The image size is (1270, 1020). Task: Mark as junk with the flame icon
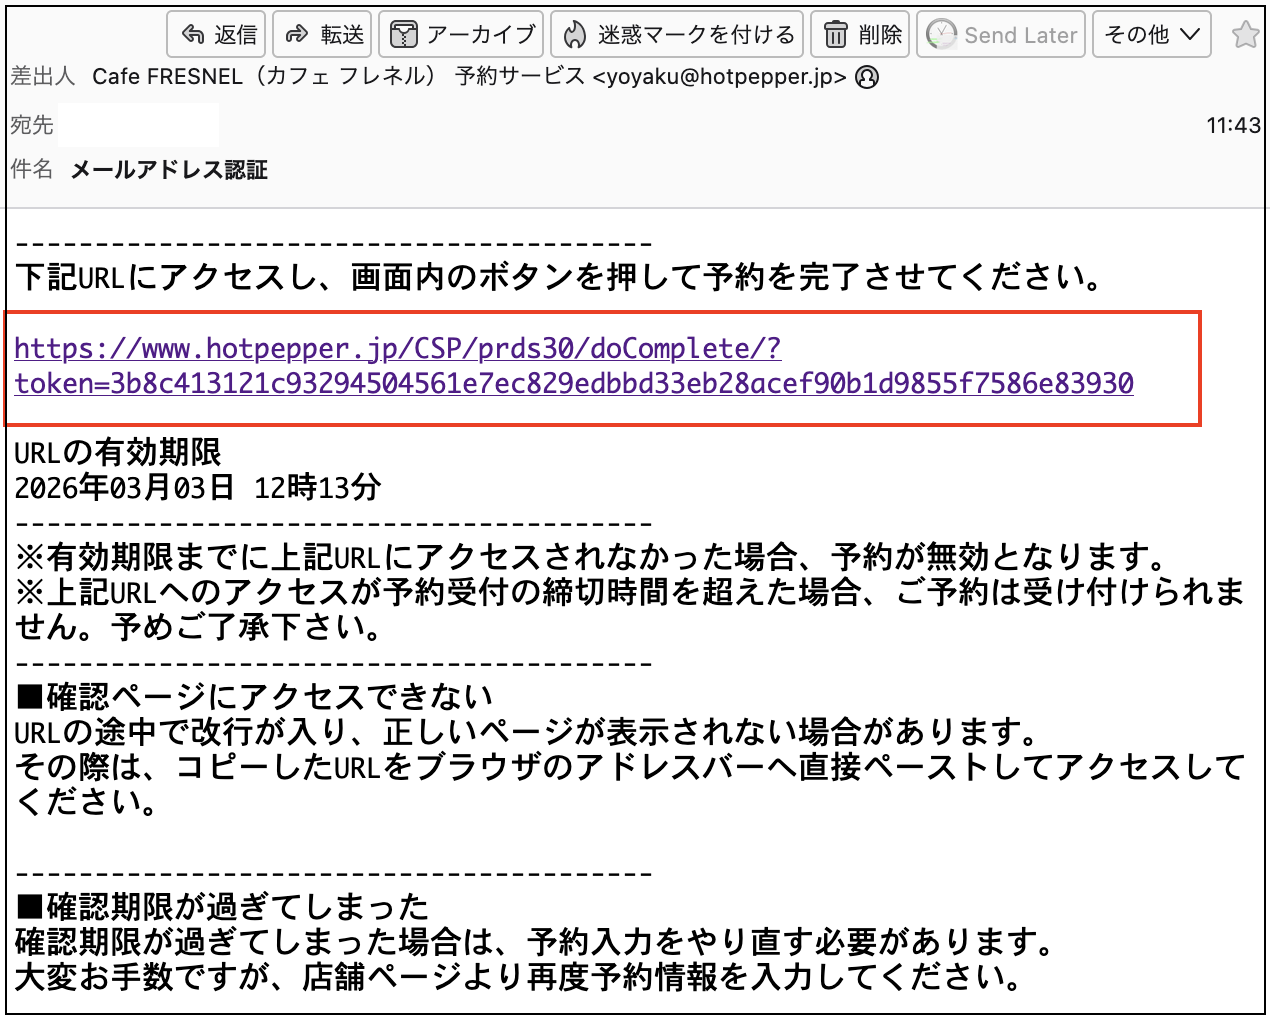tap(575, 35)
